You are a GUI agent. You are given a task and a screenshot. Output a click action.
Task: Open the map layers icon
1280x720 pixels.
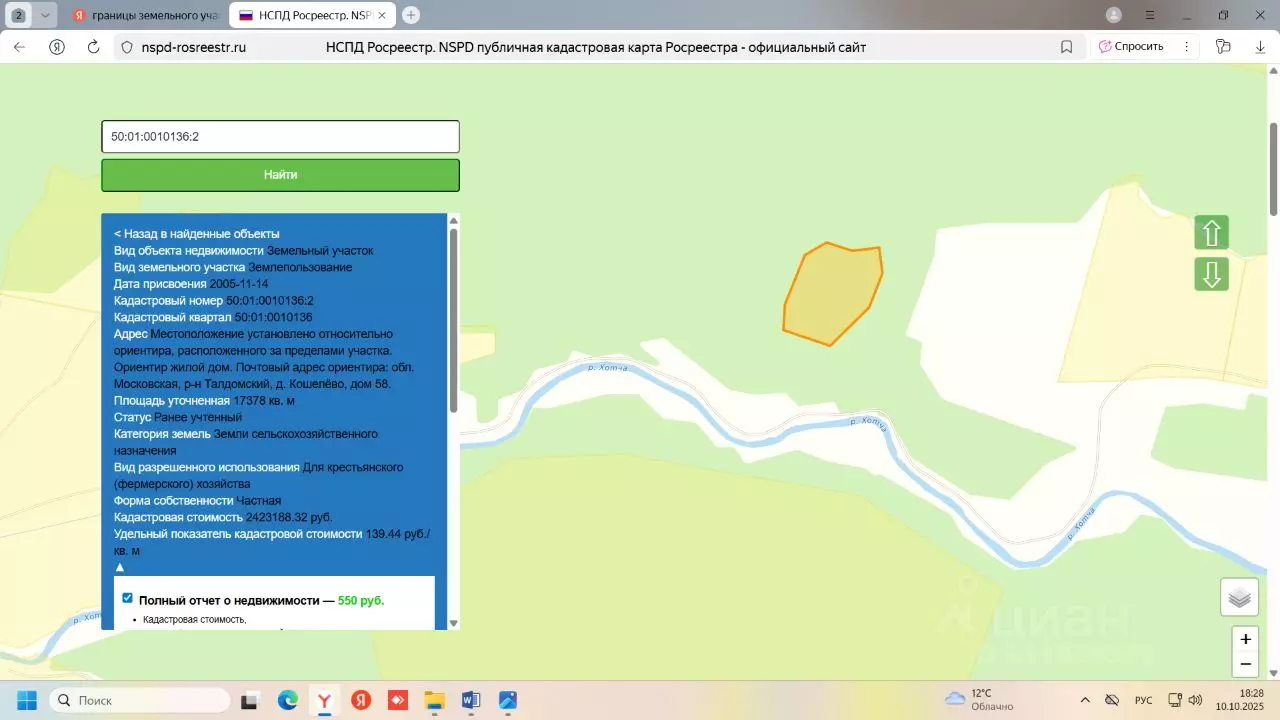pyautogui.click(x=1239, y=597)
